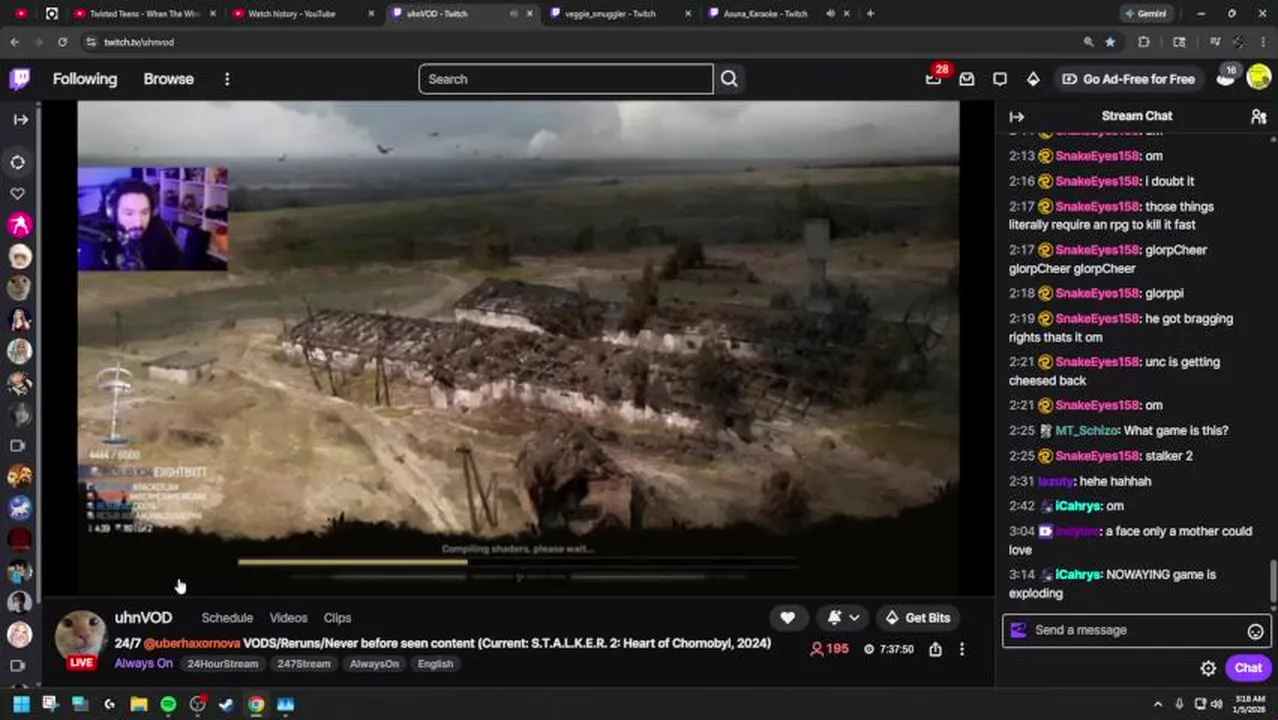Image resolution: width=1278 pixels, height=720 pixels.
Task: Open Spotify from the taskbar
Action: 168,704
